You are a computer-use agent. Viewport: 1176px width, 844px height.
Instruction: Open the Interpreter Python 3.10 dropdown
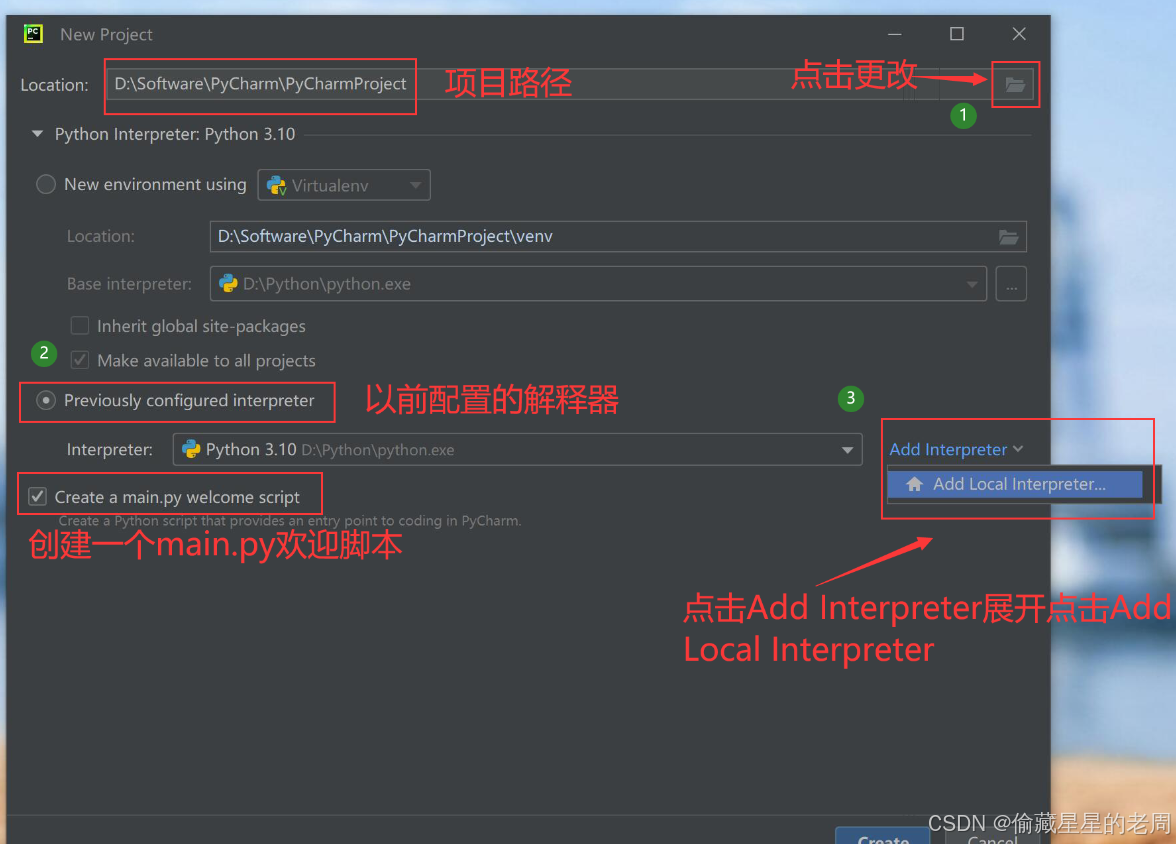[518, 449]
